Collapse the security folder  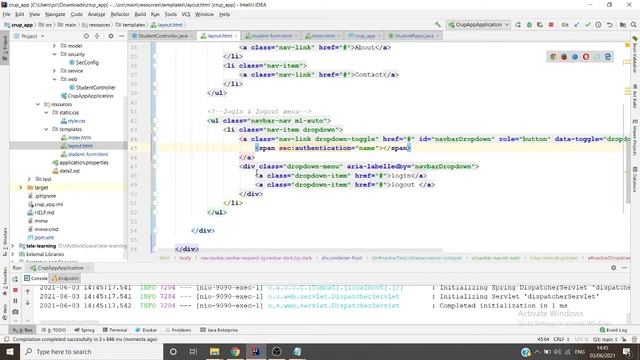(x=54, y=54)
